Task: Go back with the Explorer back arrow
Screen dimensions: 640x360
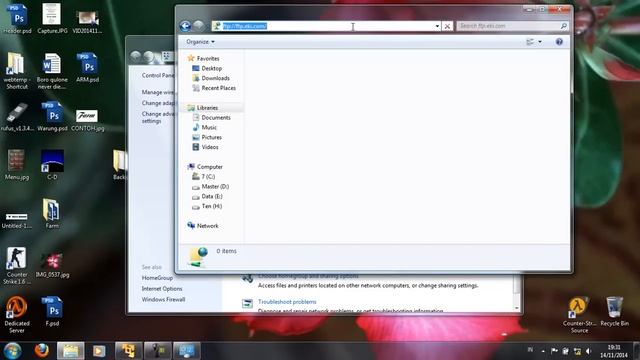Action: click(185, 26)
